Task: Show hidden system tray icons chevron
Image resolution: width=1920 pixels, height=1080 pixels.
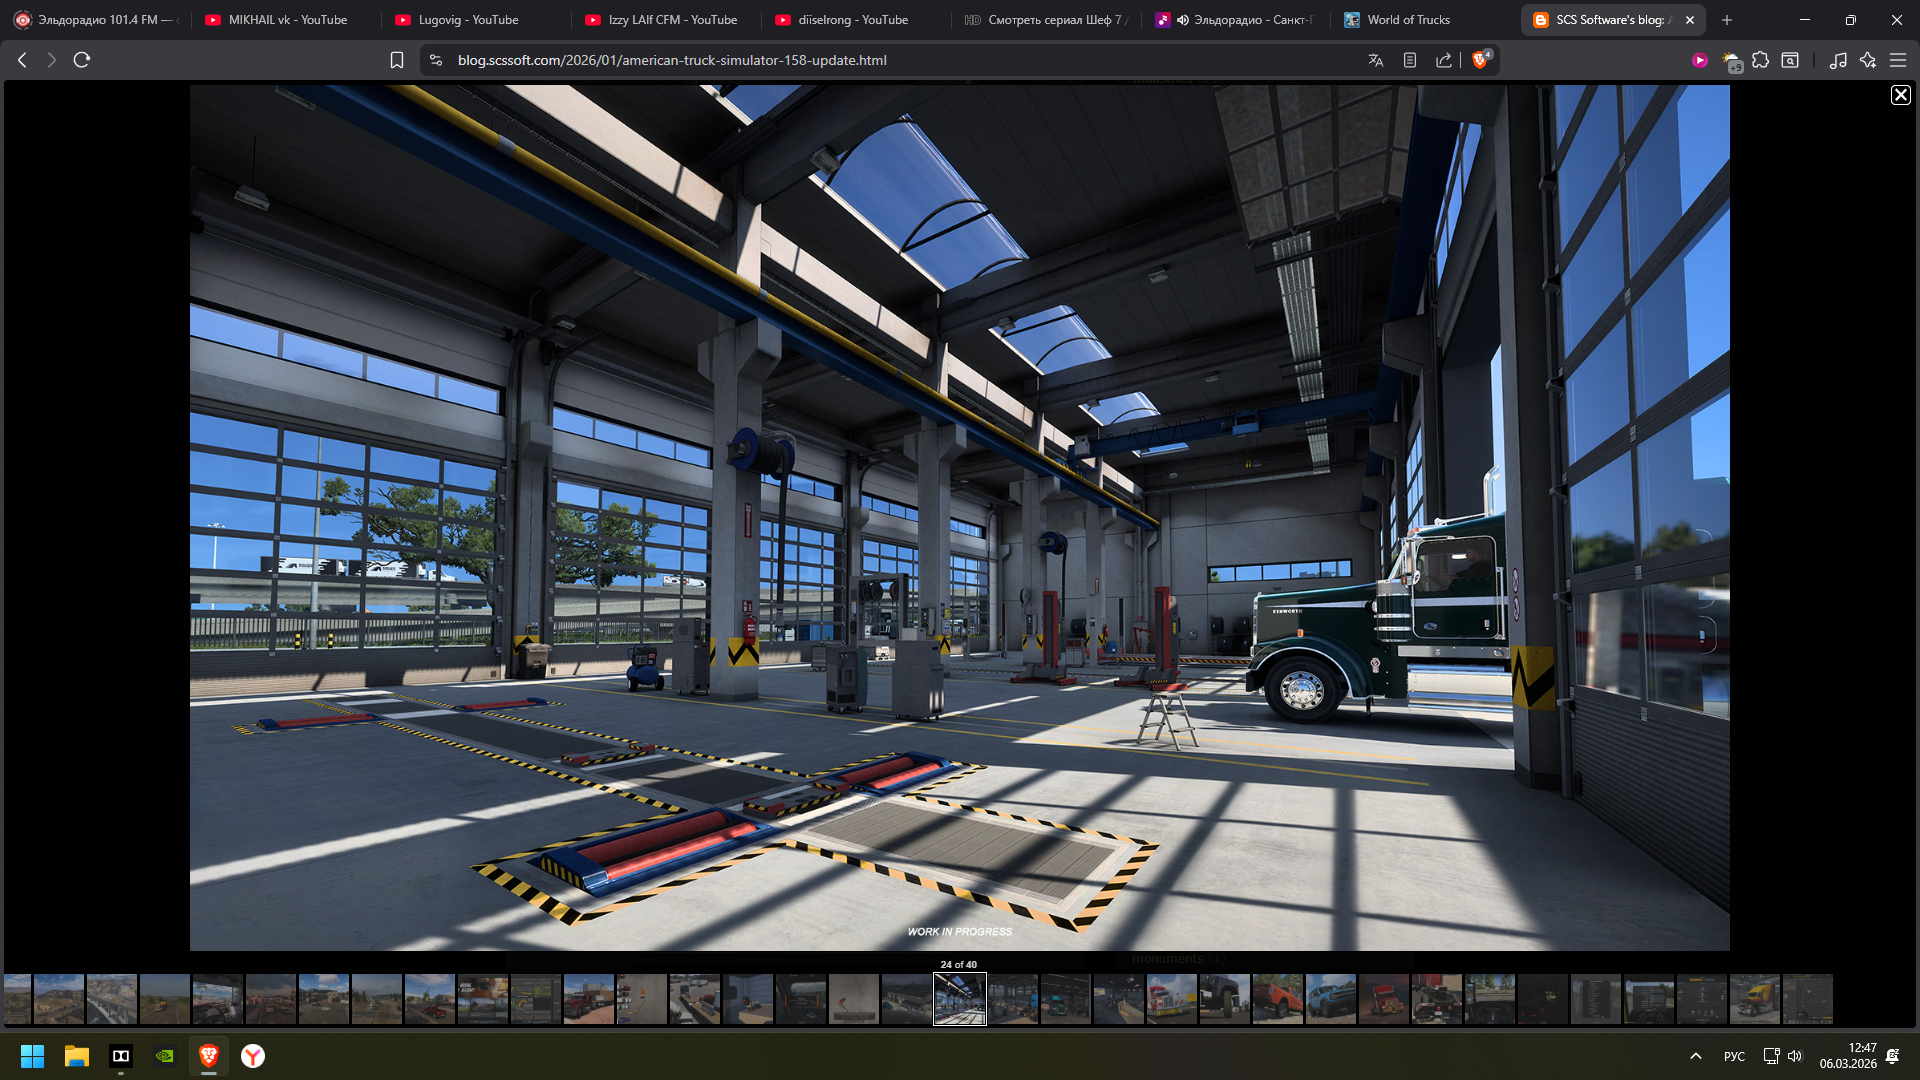Action: [x=1696, y=1056]
